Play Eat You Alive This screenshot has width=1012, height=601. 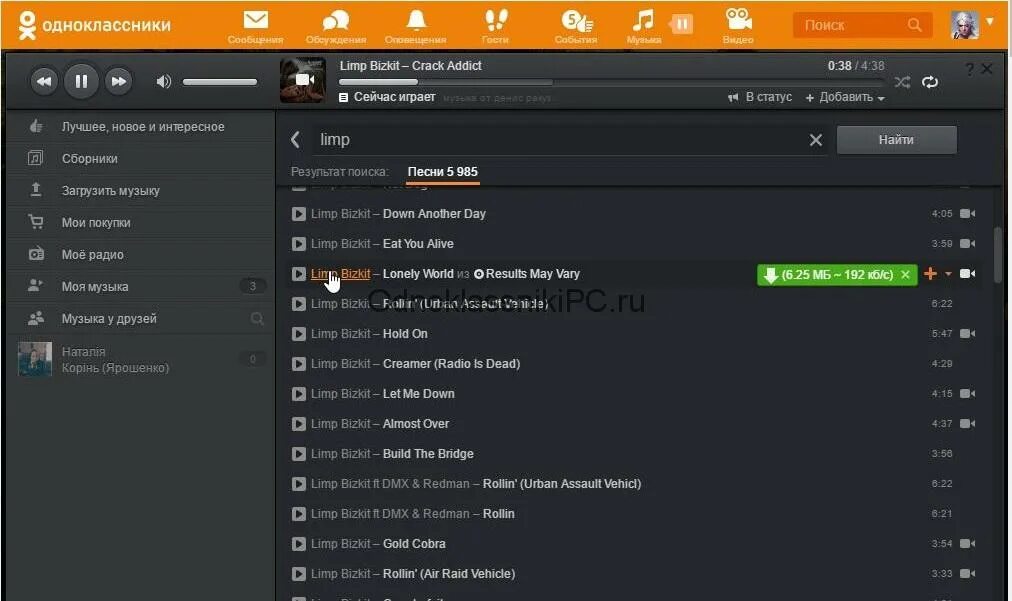pos(298,244)
